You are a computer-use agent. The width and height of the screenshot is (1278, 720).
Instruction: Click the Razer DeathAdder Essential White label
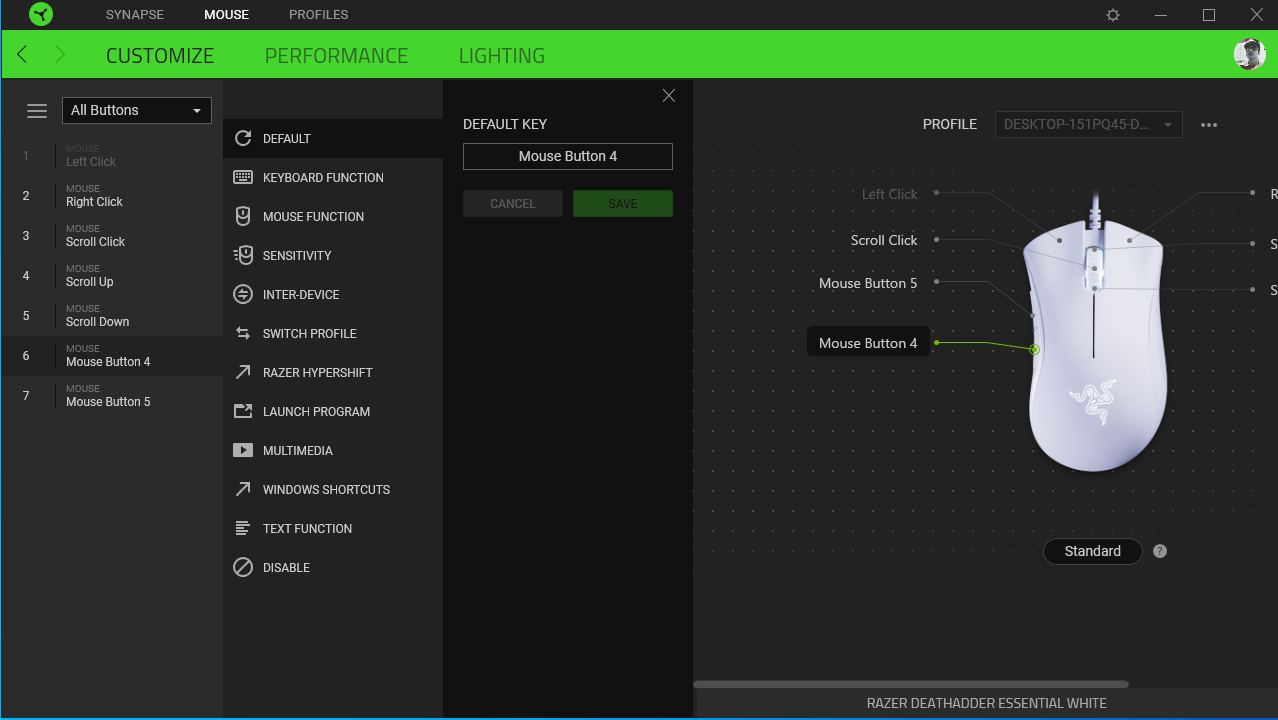point(987,703)
